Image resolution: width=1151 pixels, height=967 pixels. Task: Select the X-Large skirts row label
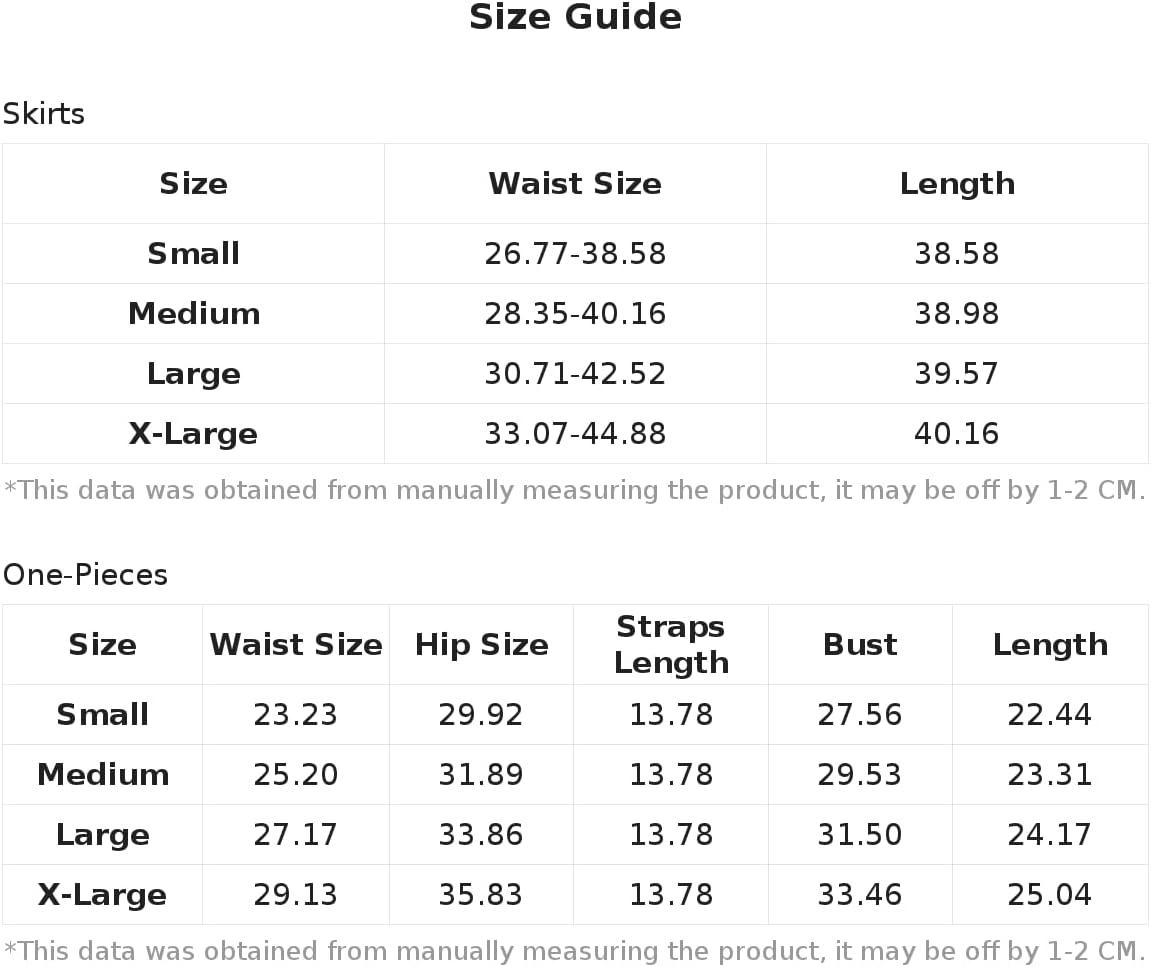193,434
